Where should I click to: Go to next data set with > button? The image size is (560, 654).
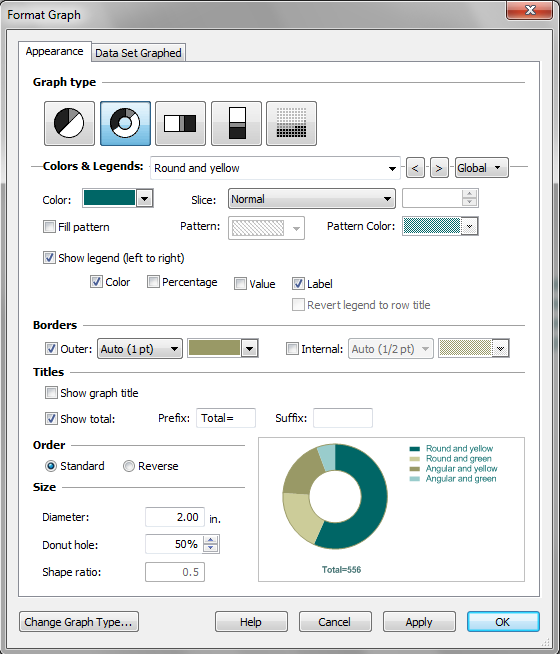click(439, 168)
